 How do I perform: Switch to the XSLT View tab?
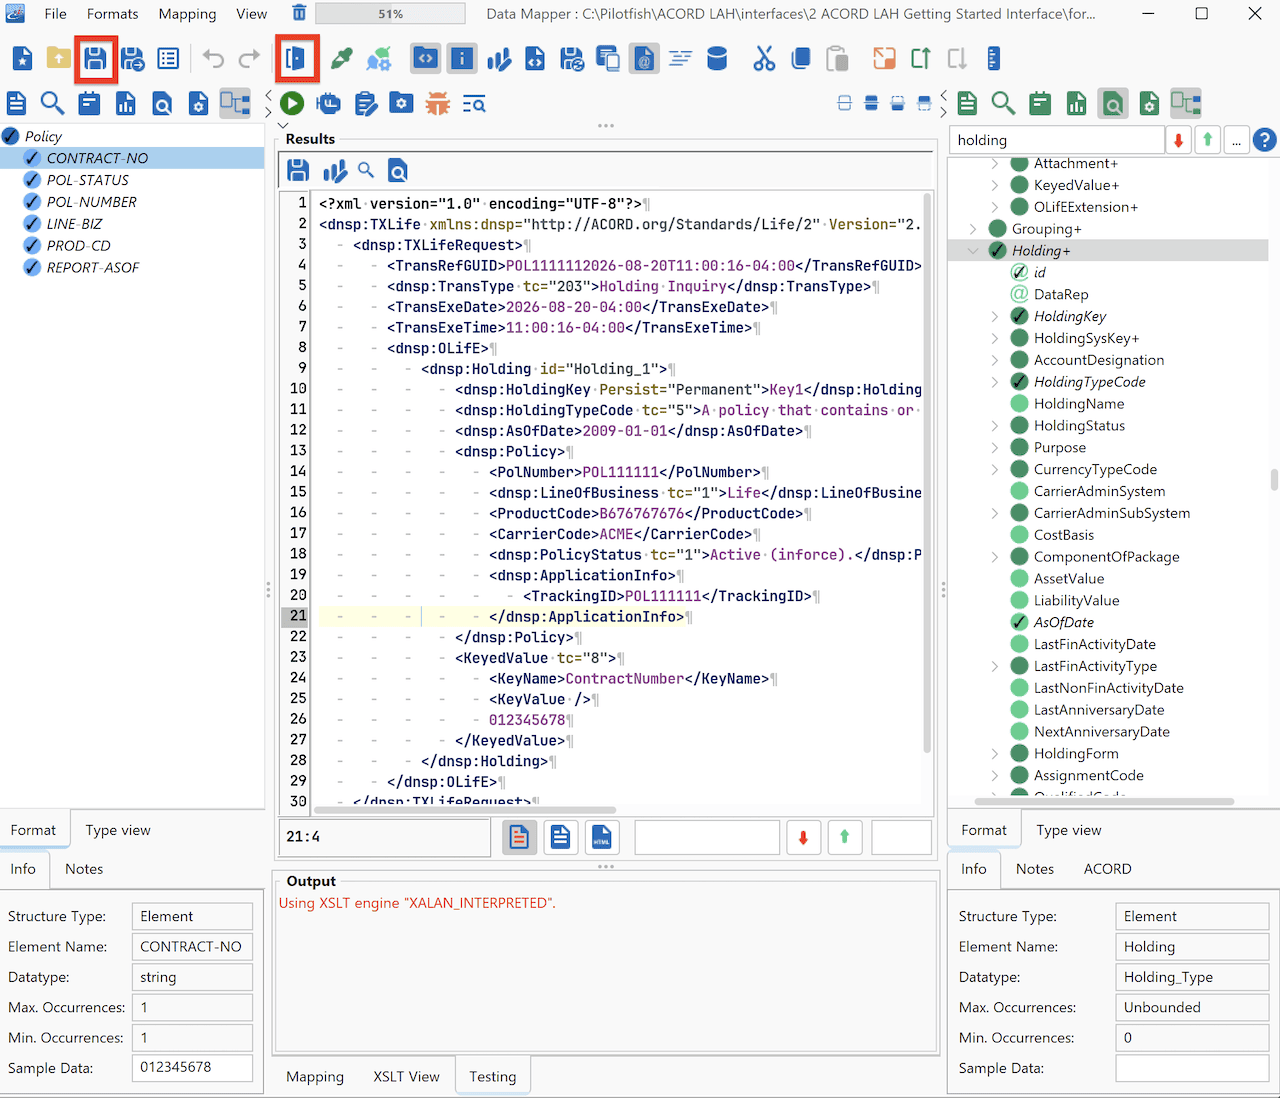coord(406,1077)
